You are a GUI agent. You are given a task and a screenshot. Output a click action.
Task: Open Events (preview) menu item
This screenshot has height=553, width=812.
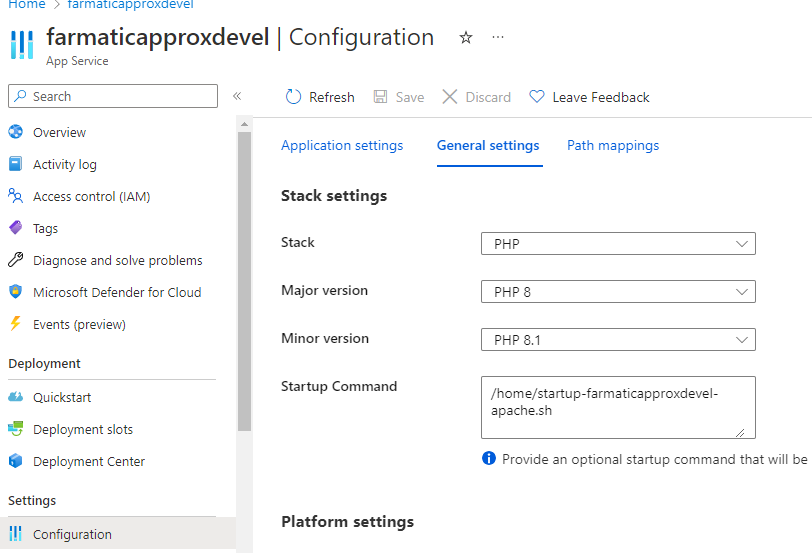[79, 325]
